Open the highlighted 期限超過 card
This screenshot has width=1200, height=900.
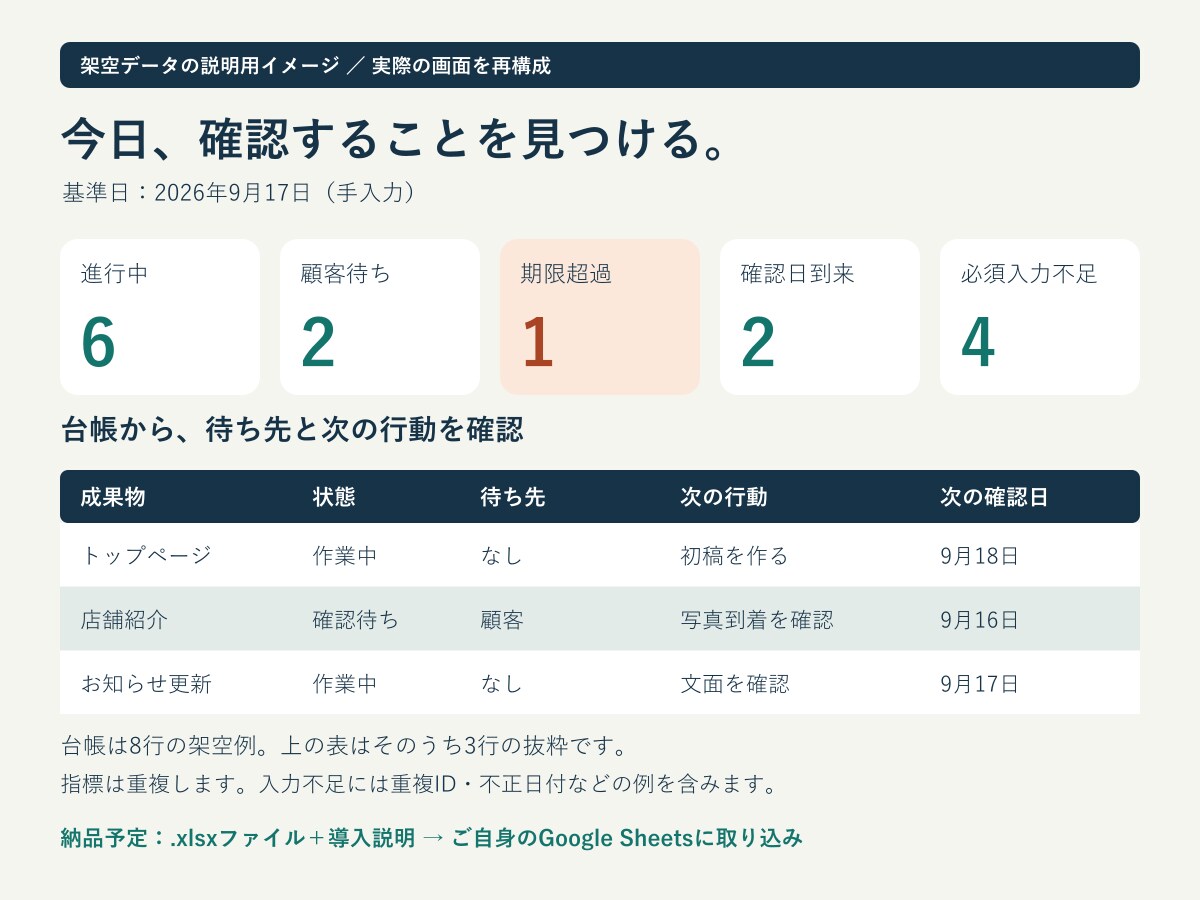600,317
